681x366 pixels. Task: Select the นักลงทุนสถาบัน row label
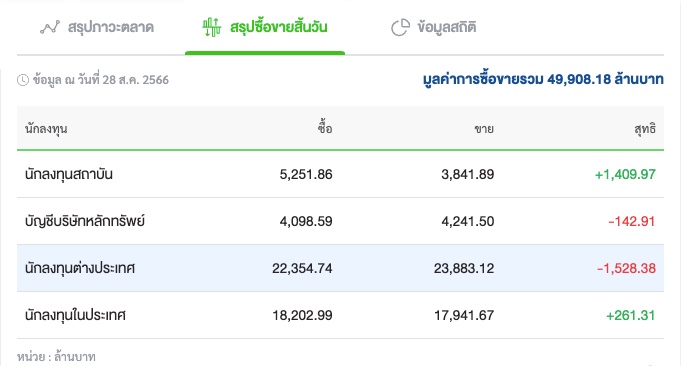69,174
